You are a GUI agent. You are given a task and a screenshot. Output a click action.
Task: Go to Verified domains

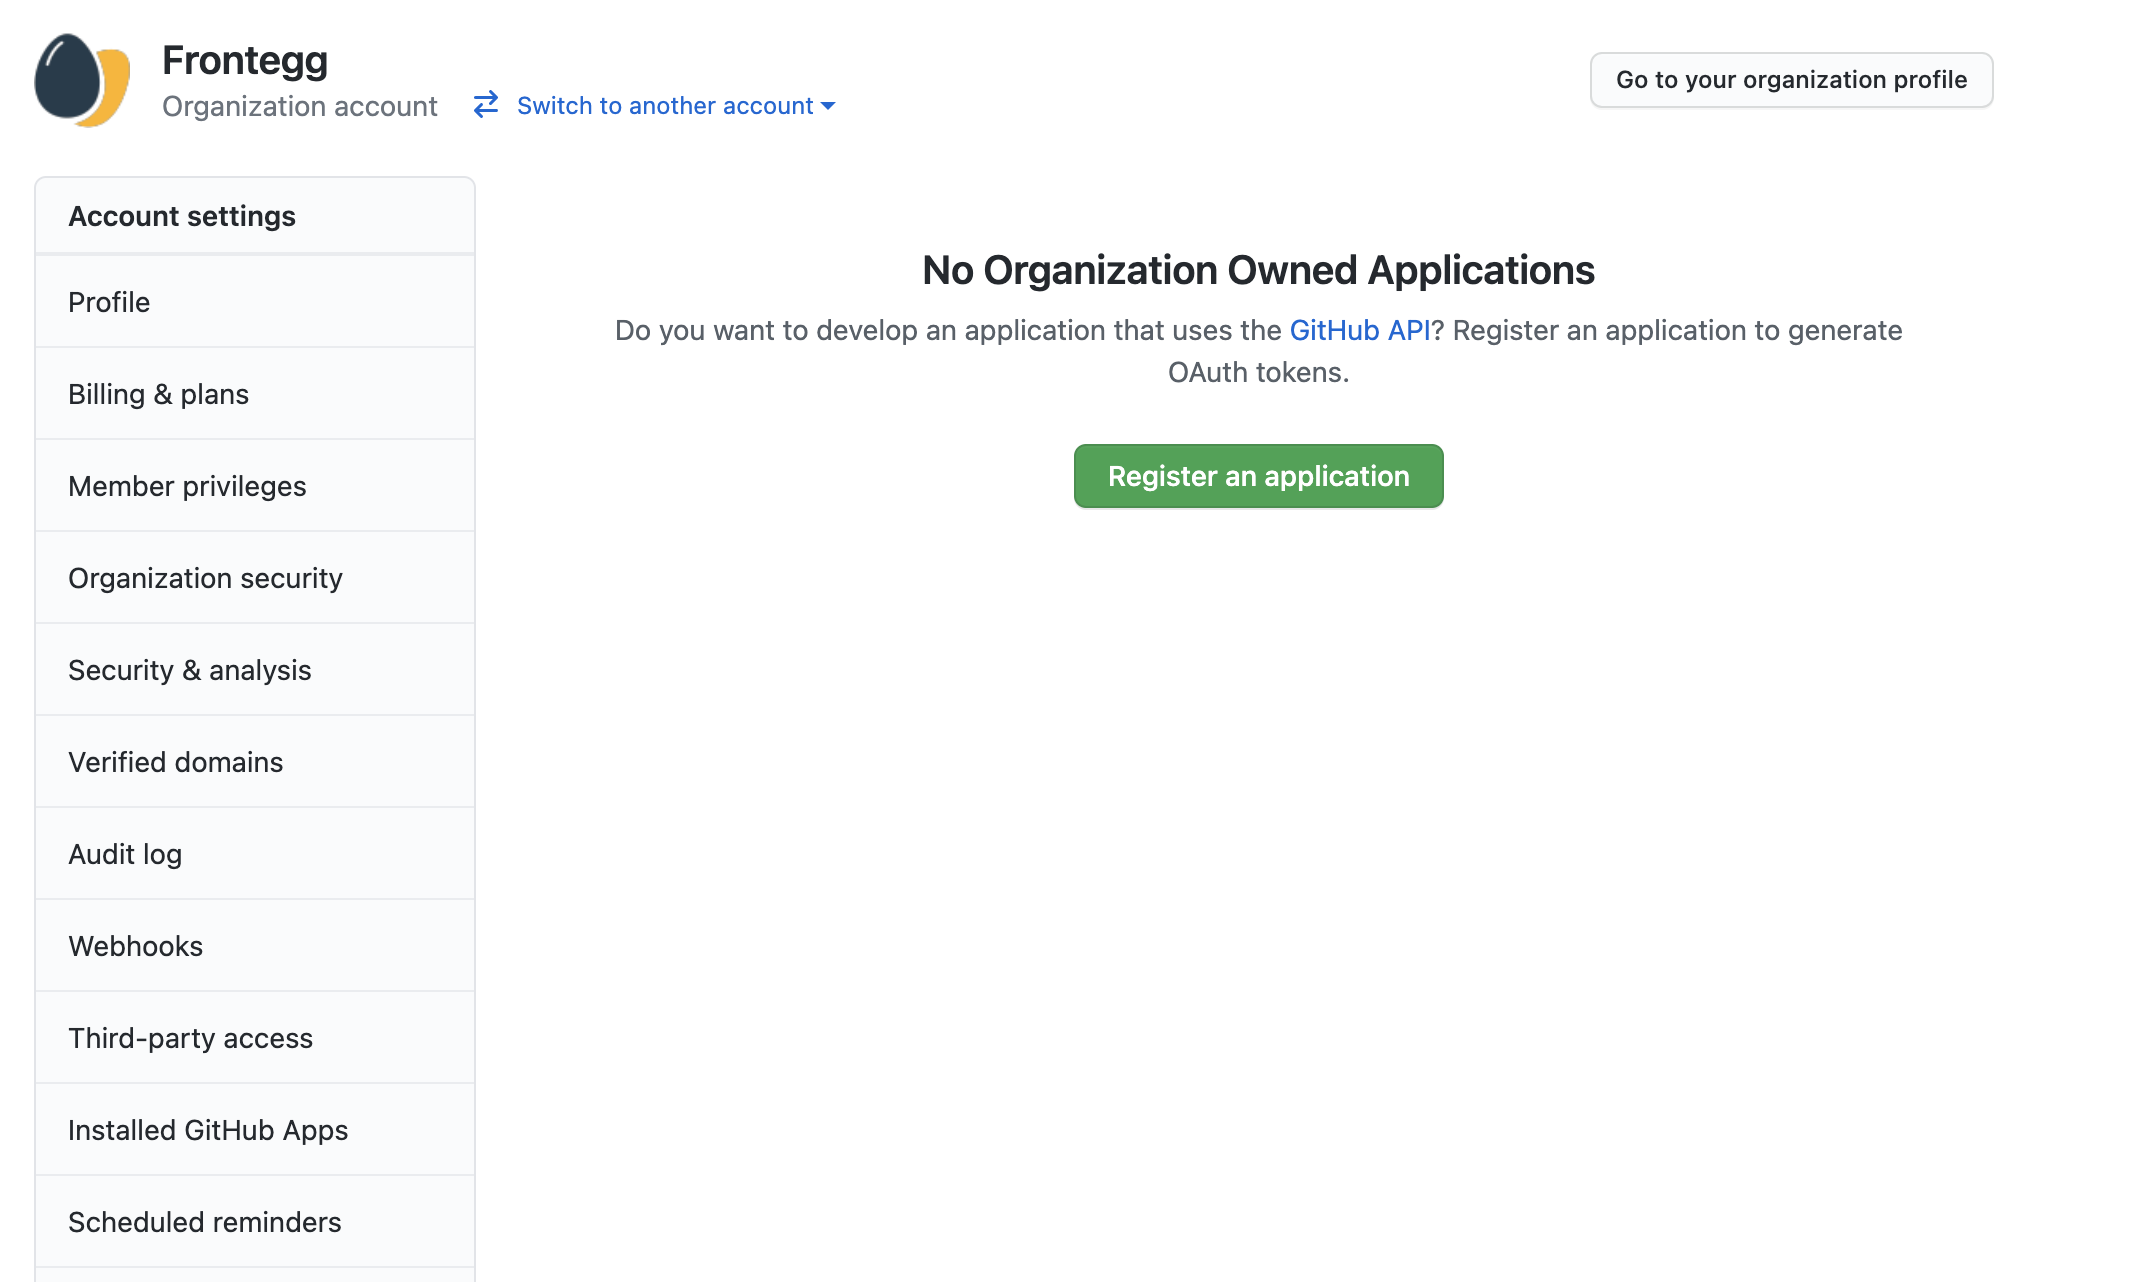click(175, 762)
